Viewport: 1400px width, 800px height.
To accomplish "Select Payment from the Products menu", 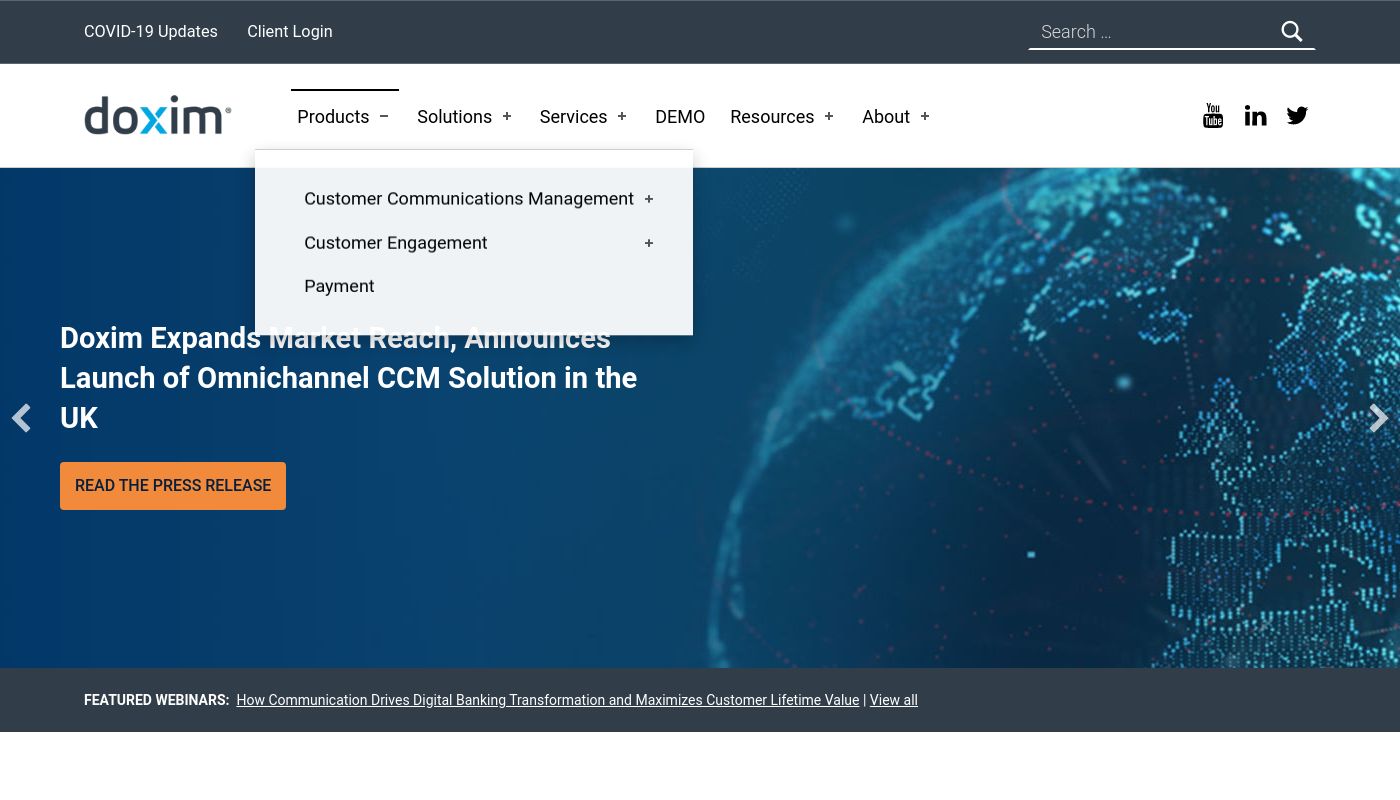I will coord(339,286).
